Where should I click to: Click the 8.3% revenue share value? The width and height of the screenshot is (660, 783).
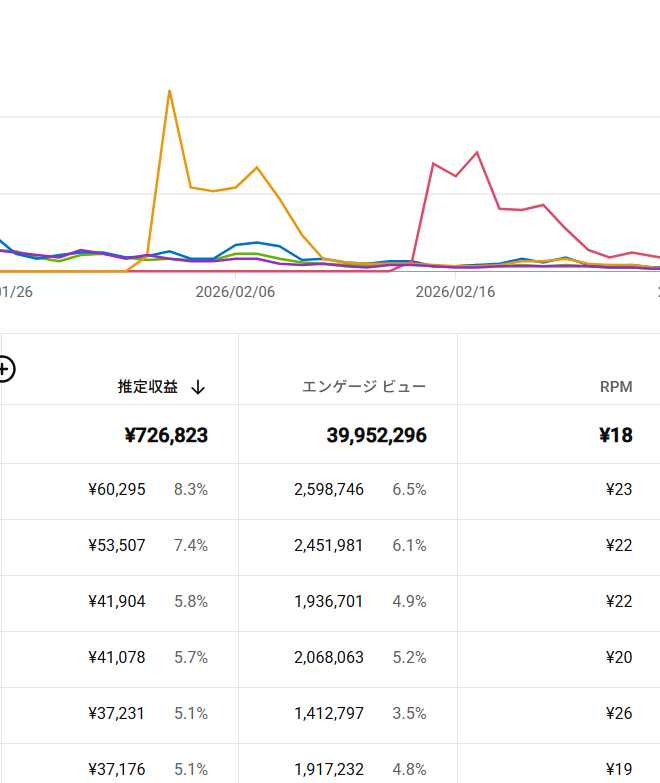(x=190, y=490)
